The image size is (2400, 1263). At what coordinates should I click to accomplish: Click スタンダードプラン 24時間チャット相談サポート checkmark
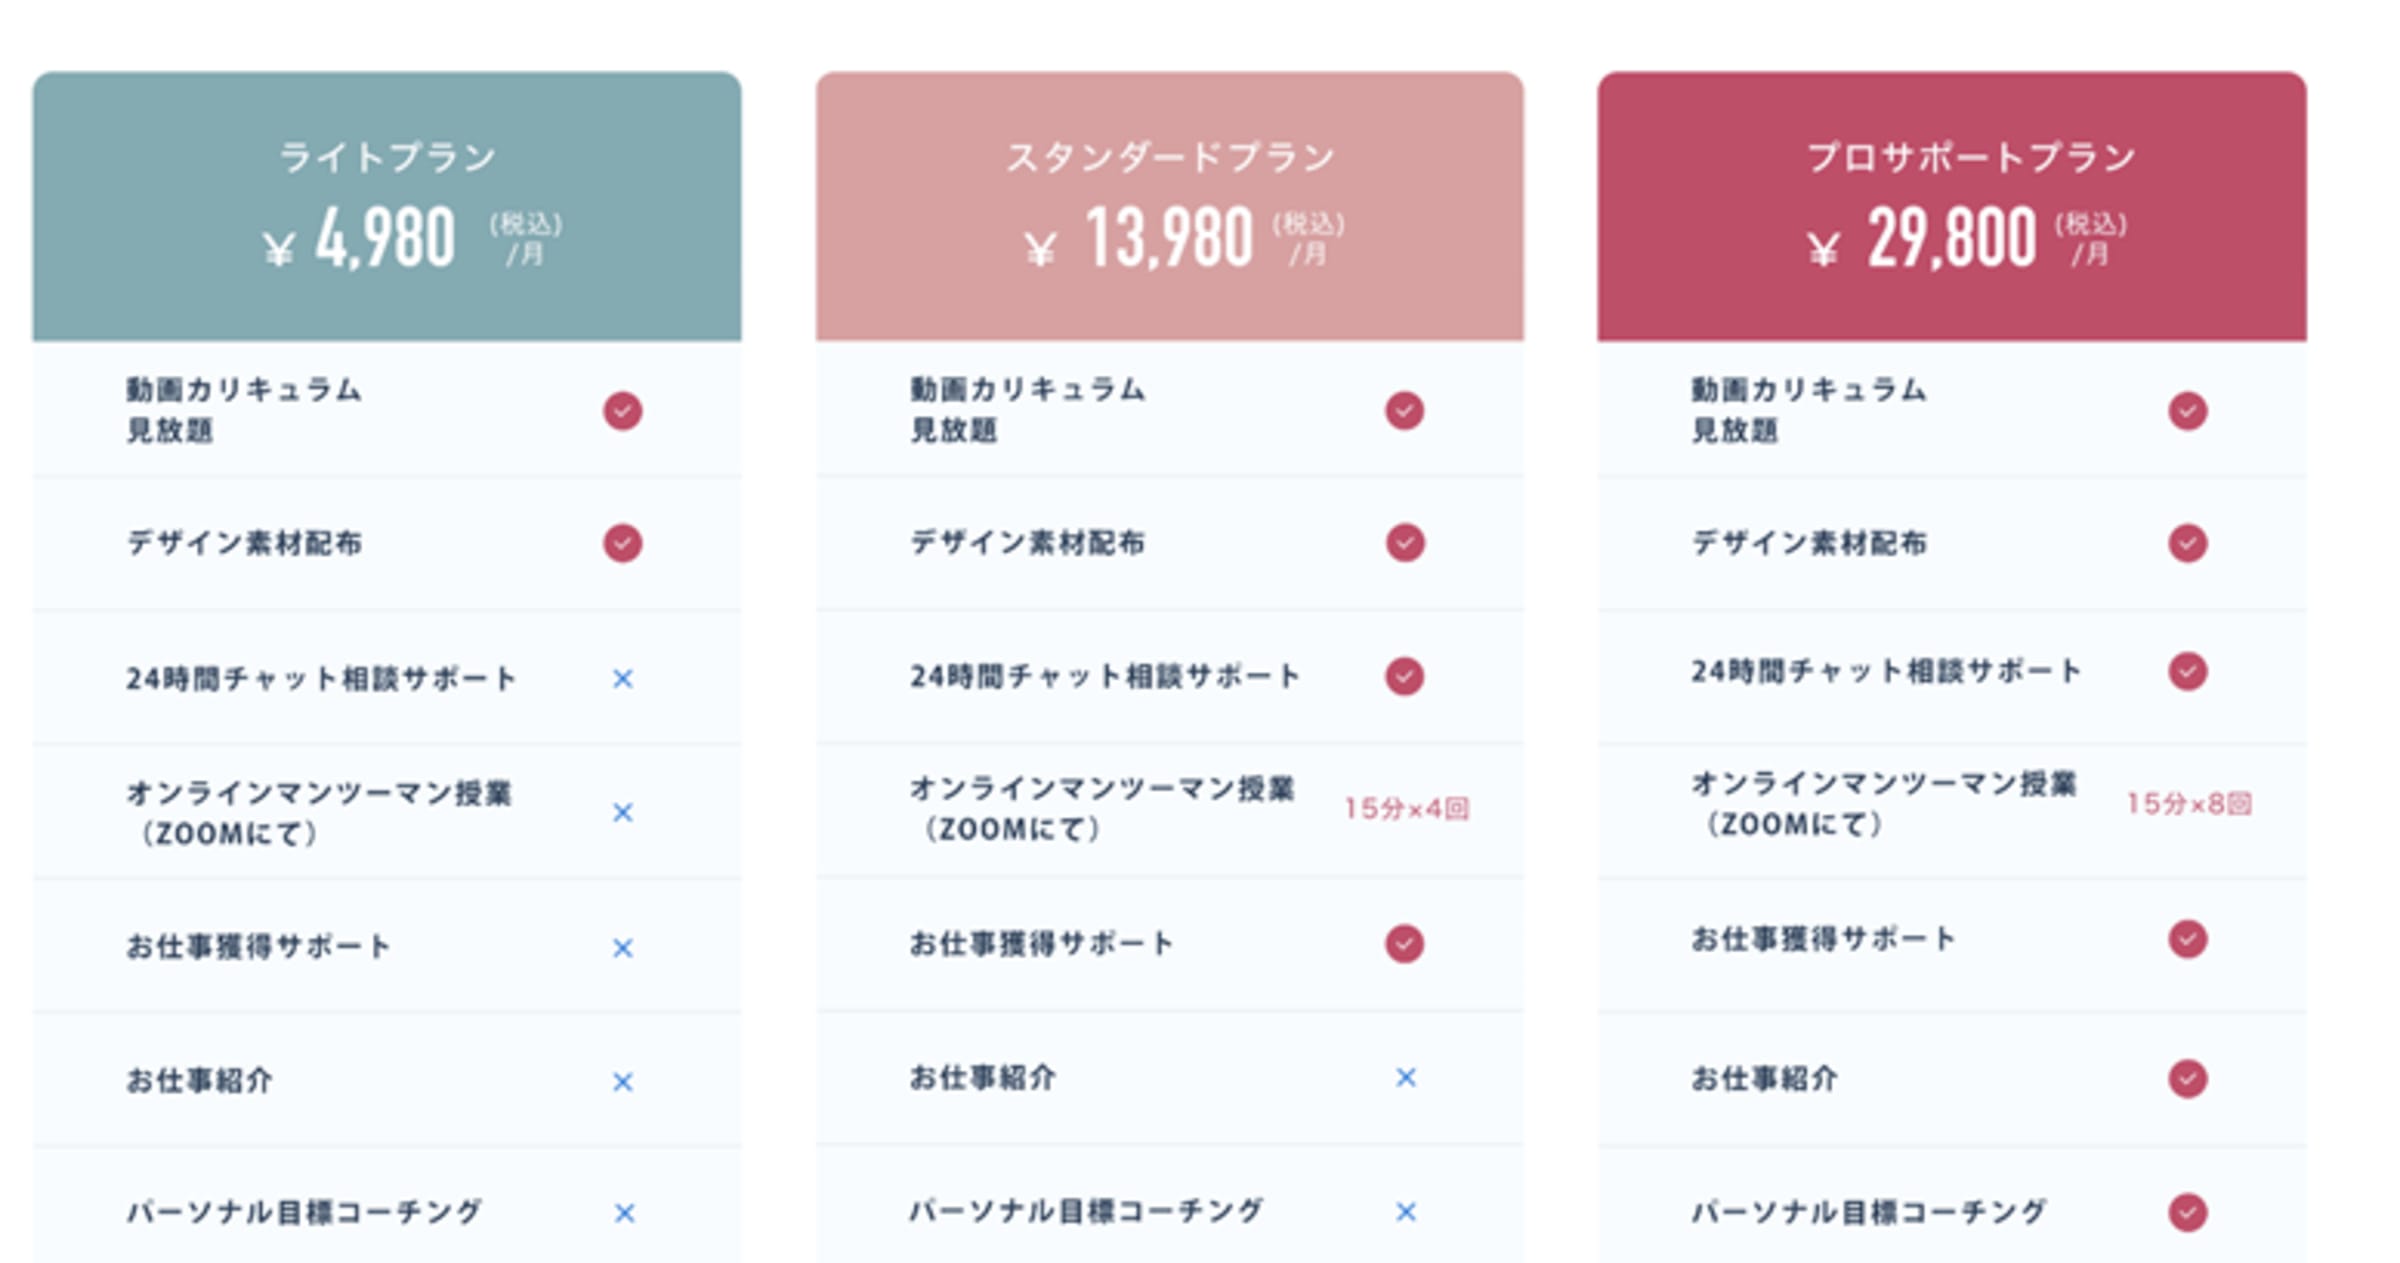tap(1404, 676)
